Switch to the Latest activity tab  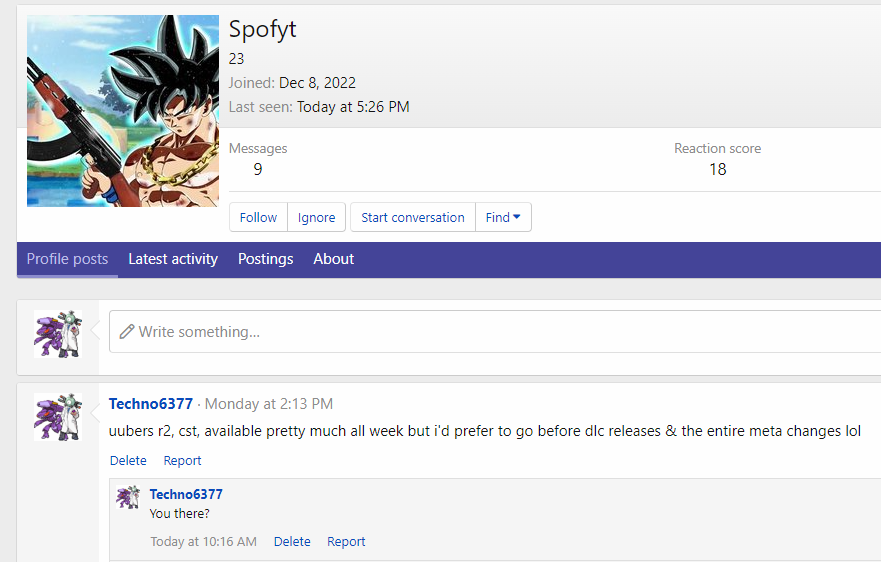pyautogui.click(x=172, y=259)
